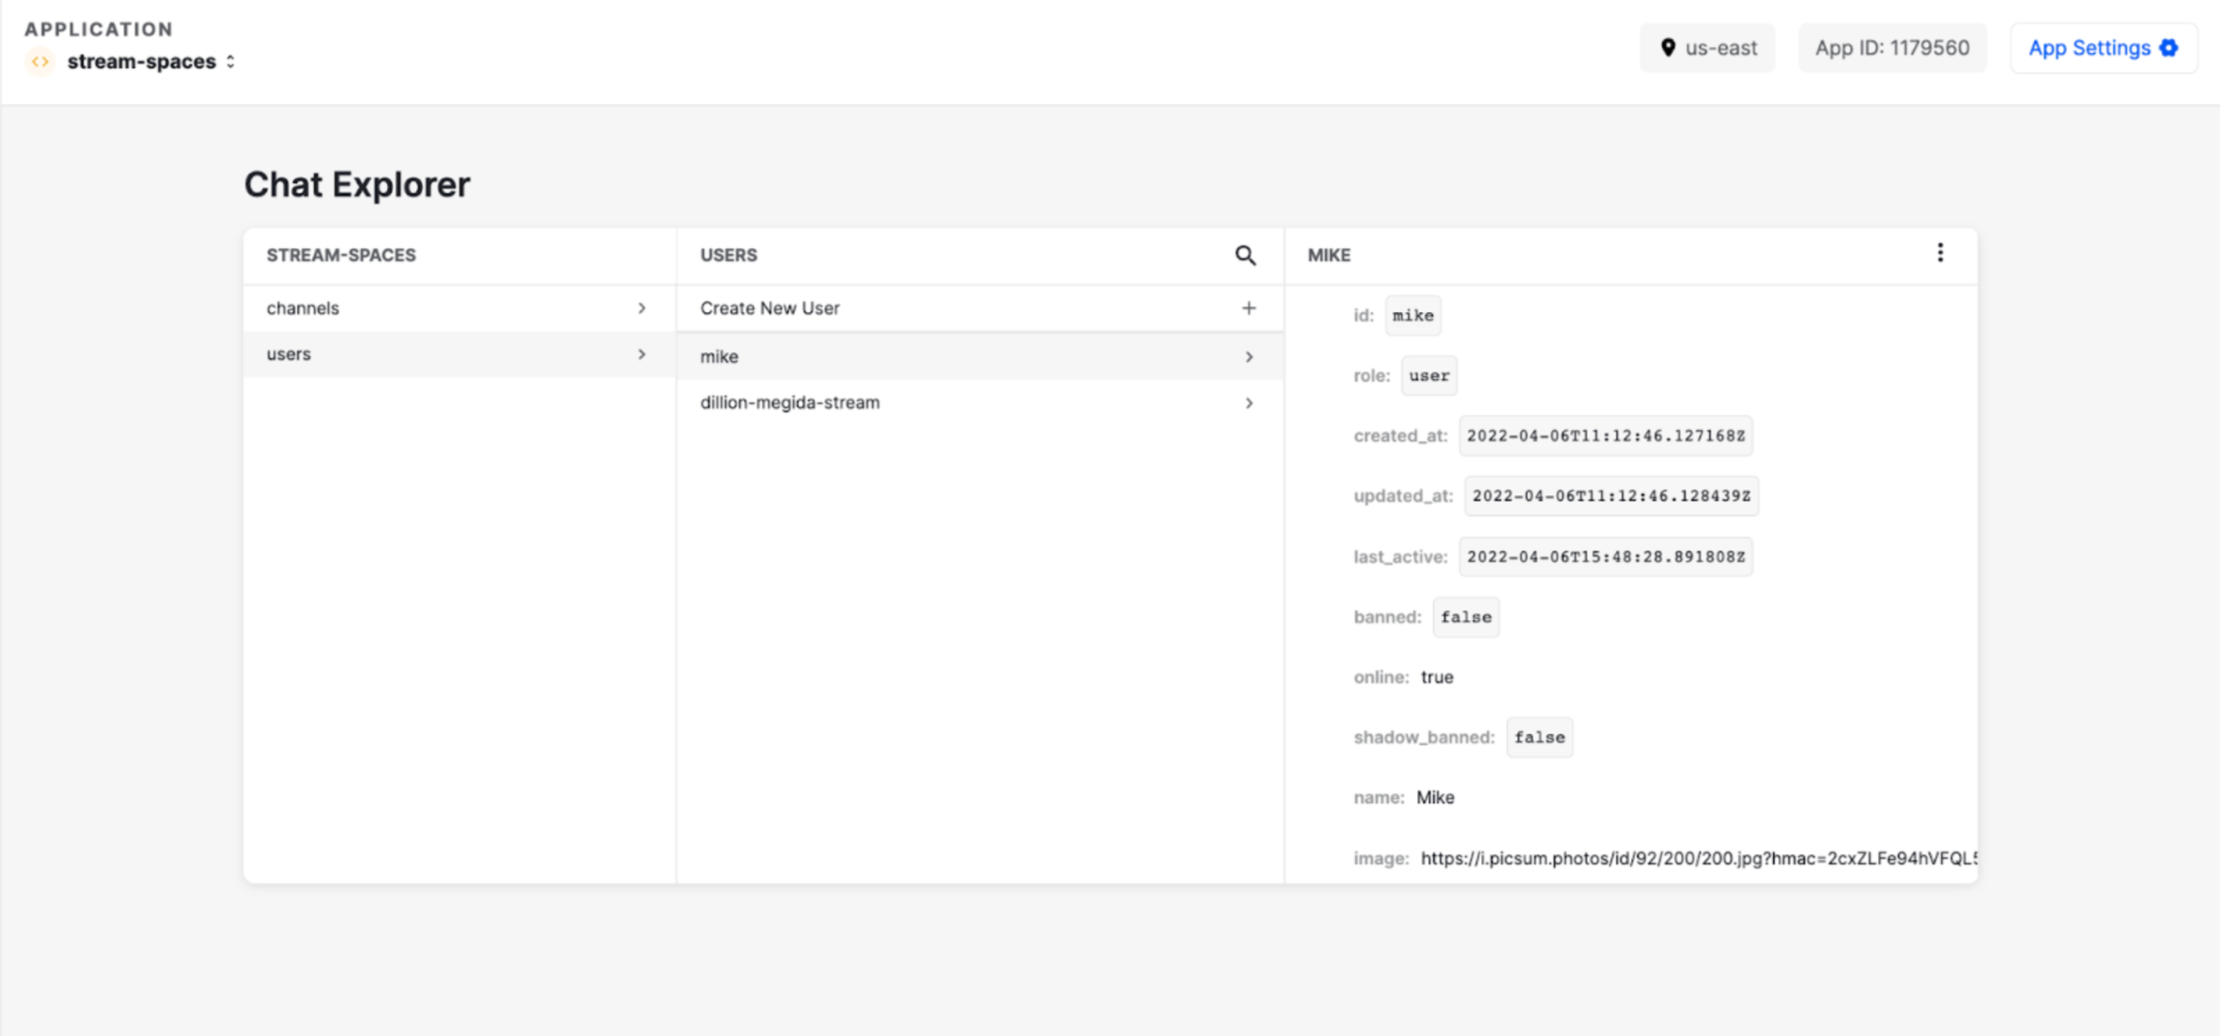The image size is (2220, 1036).
Task: Click the App ID 1179560 badge
Action: click(1893, 47)
